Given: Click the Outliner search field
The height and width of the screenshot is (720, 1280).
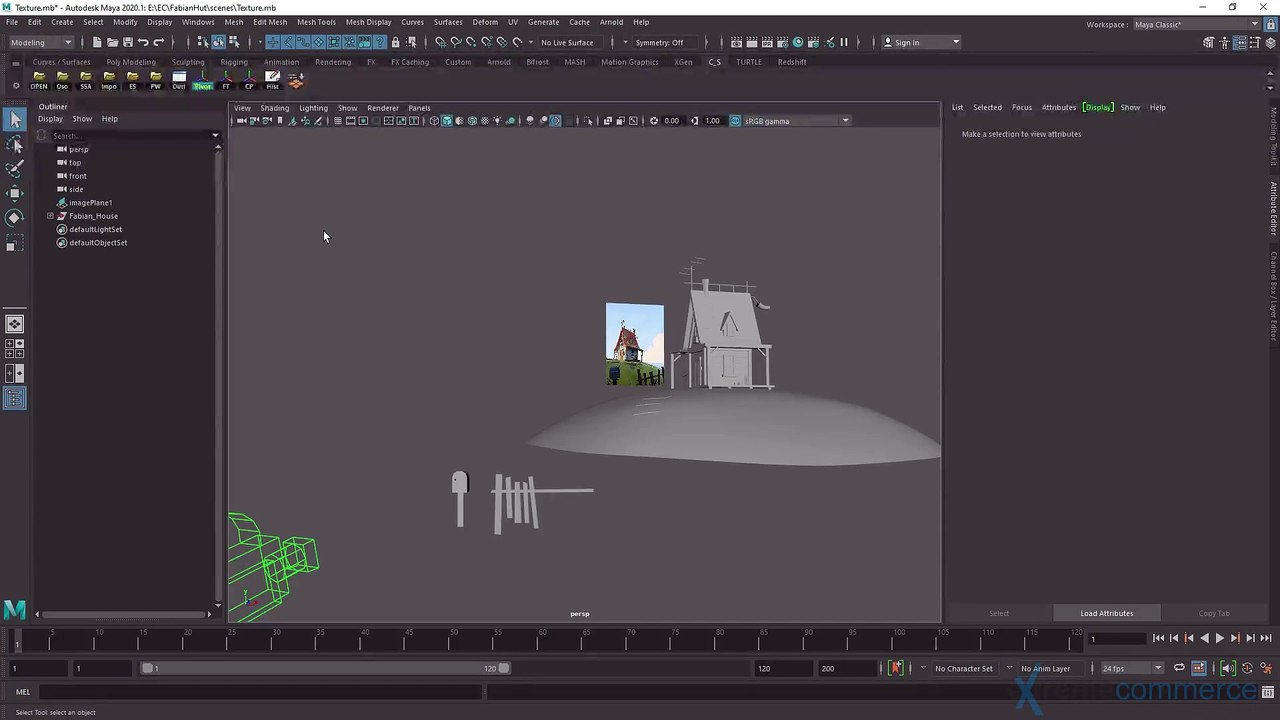Looking at the screenshot, I should pos(128,135).
